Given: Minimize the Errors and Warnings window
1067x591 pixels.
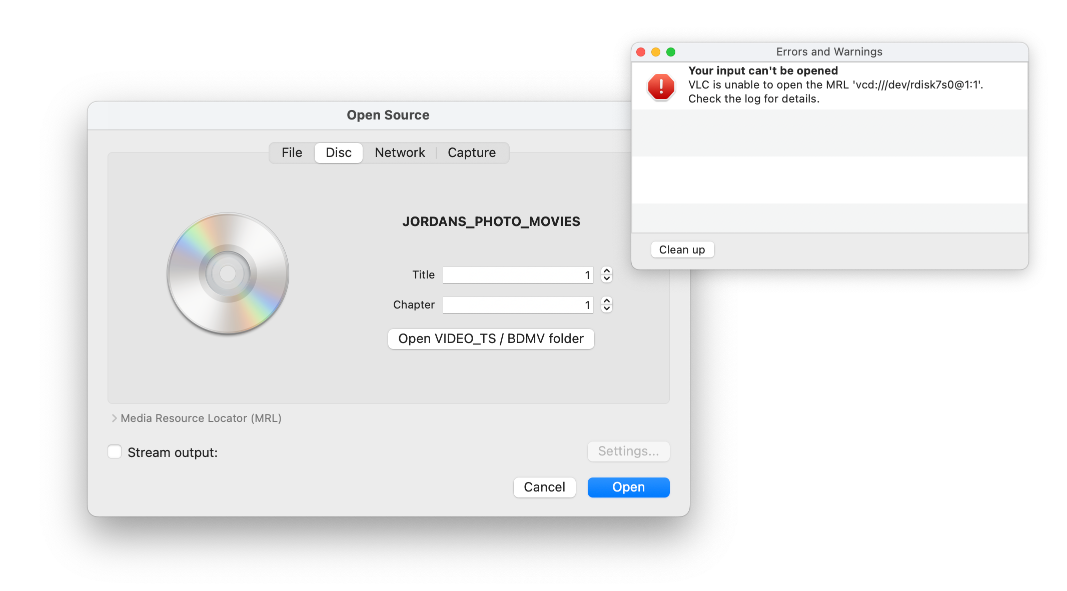Looking at the screenshot, I should 655,52.
